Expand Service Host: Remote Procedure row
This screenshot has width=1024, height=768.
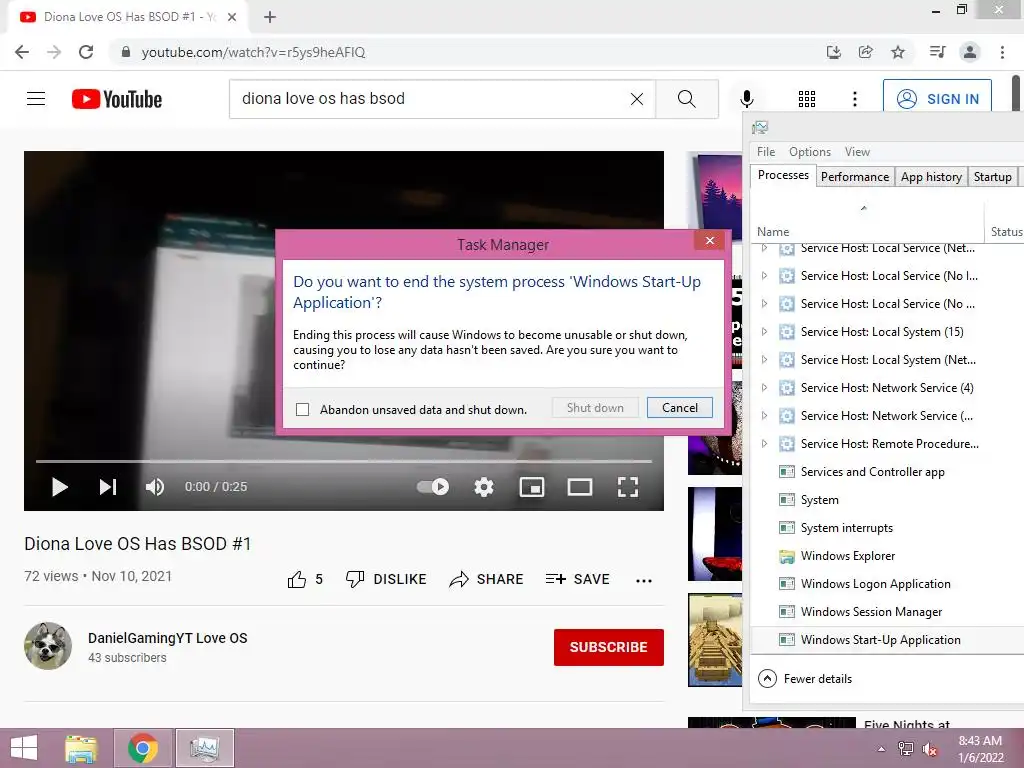764,443
